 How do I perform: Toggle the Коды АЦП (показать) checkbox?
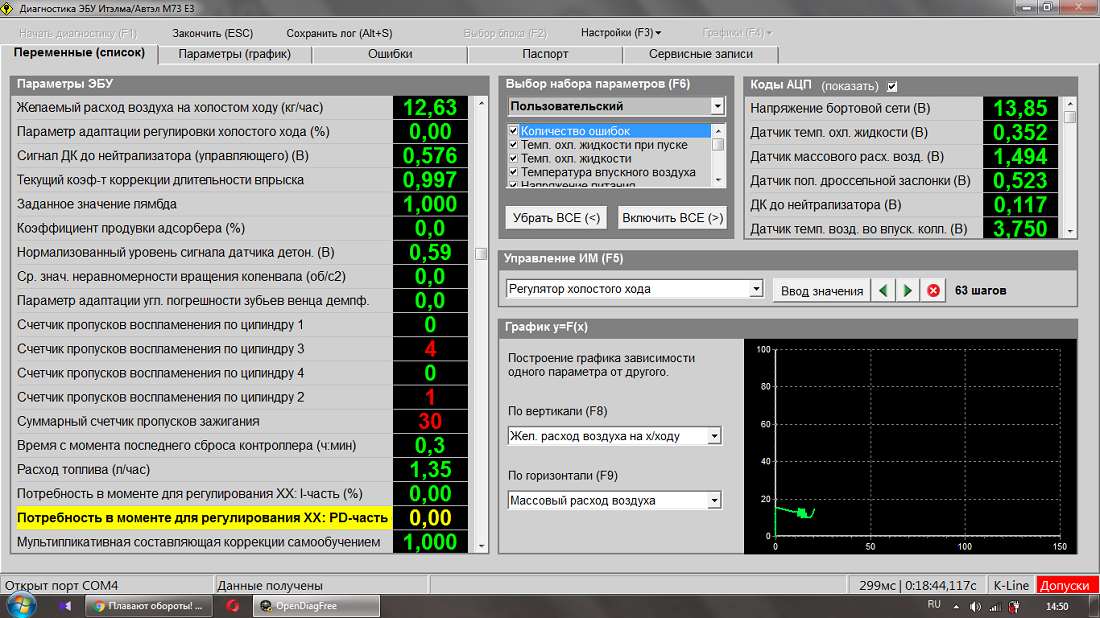[x=892, y=86]
